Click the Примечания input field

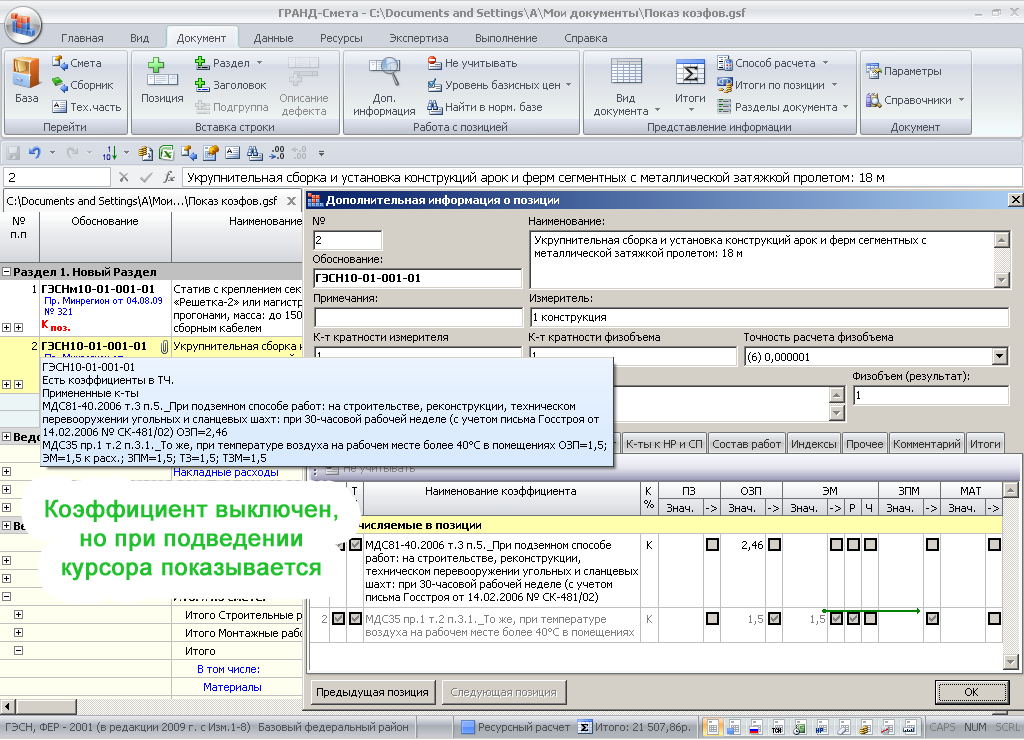(418, 317)
